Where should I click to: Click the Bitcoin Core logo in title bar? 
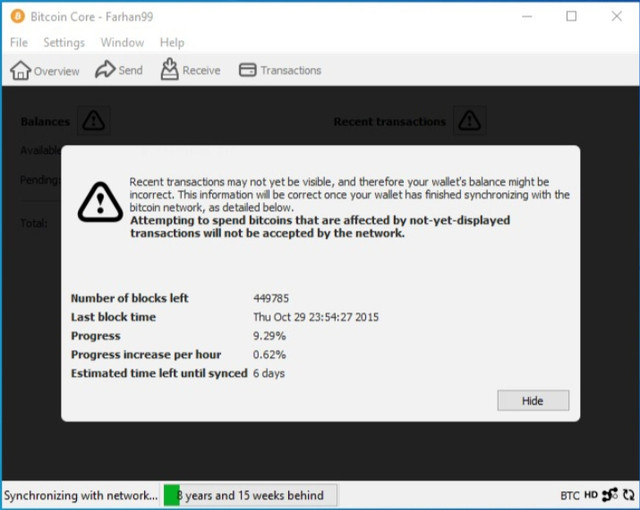pos(18,16)
